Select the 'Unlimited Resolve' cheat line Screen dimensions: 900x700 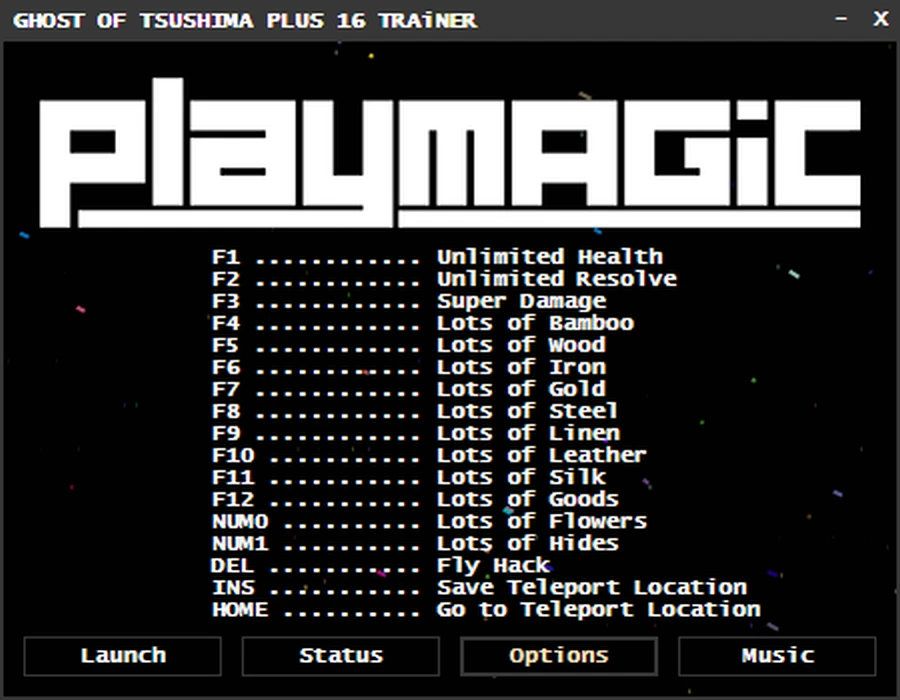pos(444,279)
